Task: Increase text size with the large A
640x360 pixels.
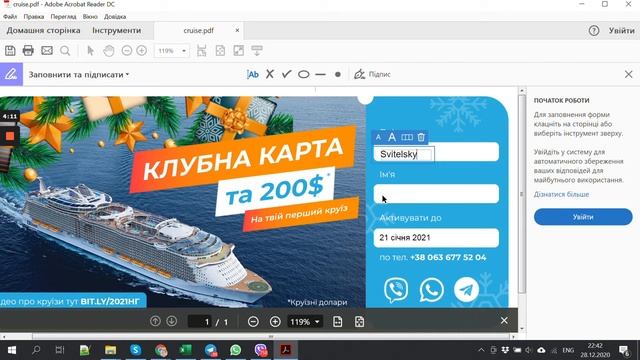Action: (x=392, y=137)
